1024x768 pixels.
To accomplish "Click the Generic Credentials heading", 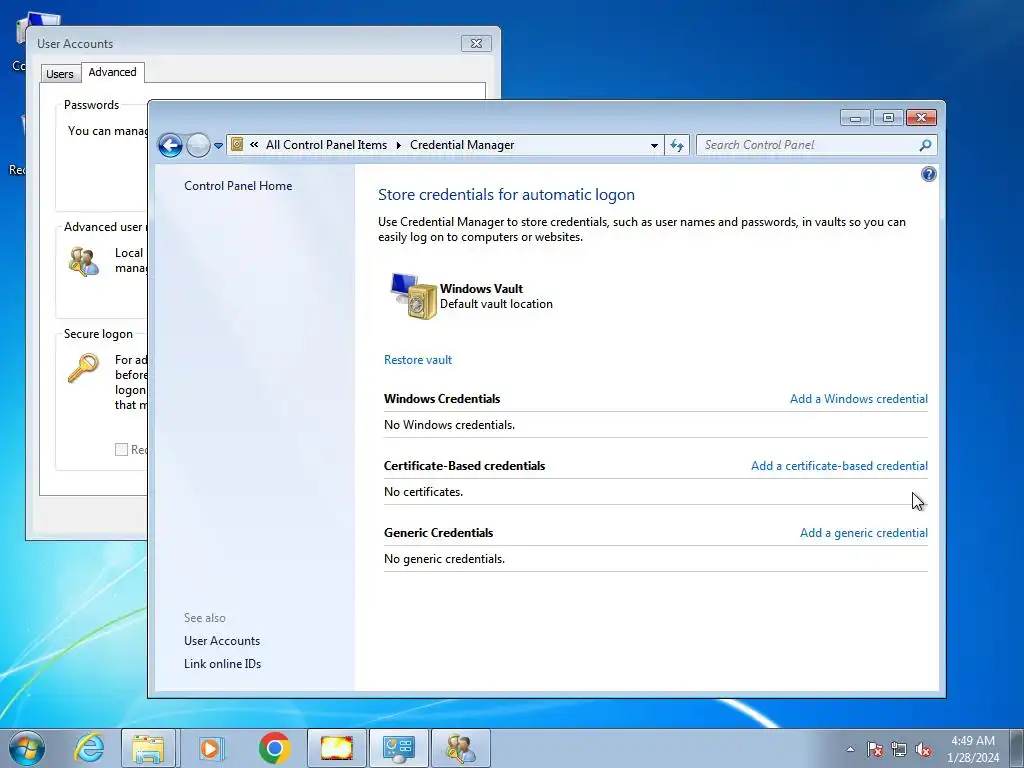I will [438, 533].
